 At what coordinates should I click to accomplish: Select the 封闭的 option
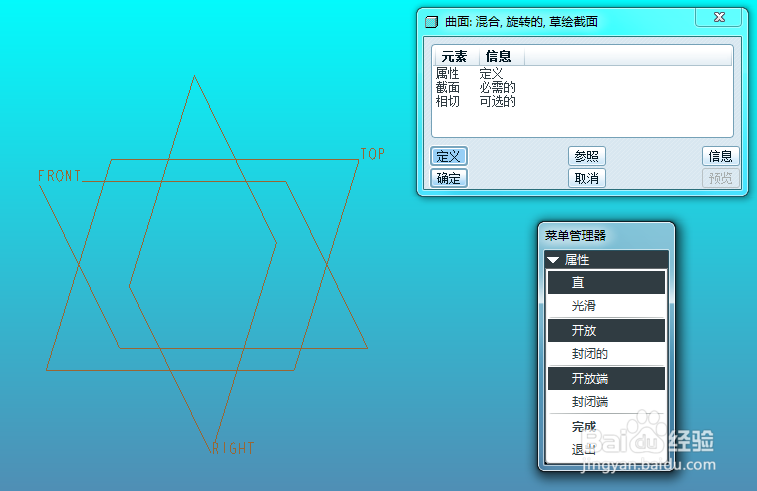click(606, 354)
